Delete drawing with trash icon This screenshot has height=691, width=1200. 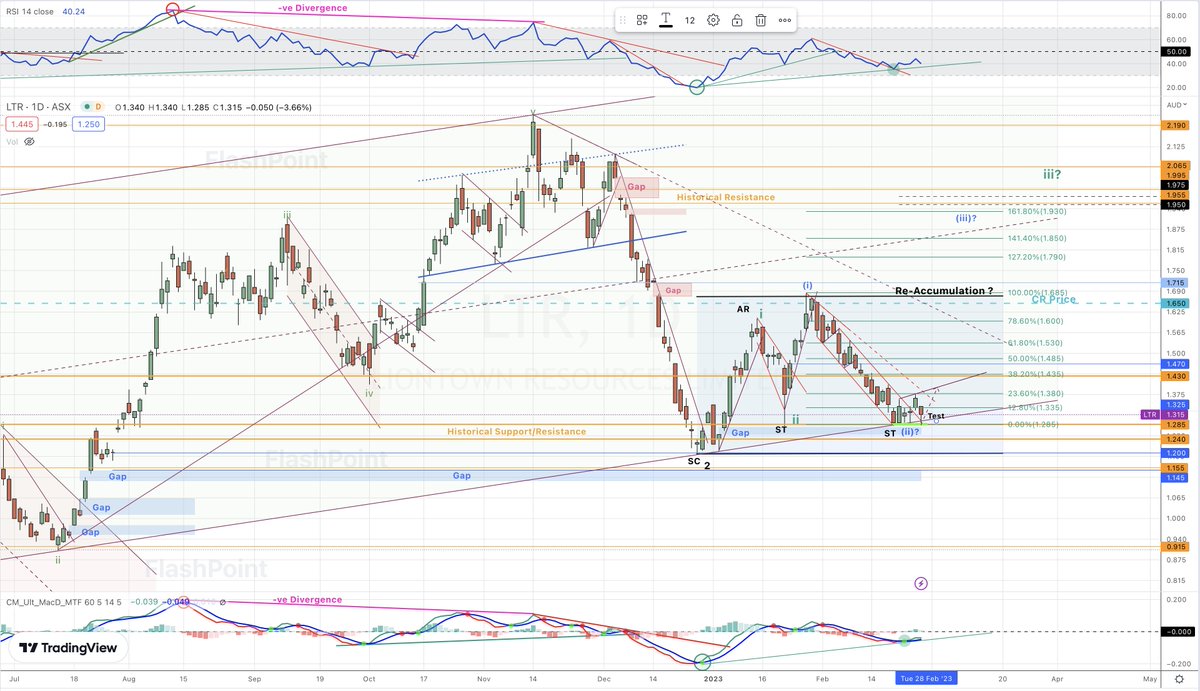click(x=761, y=20)
